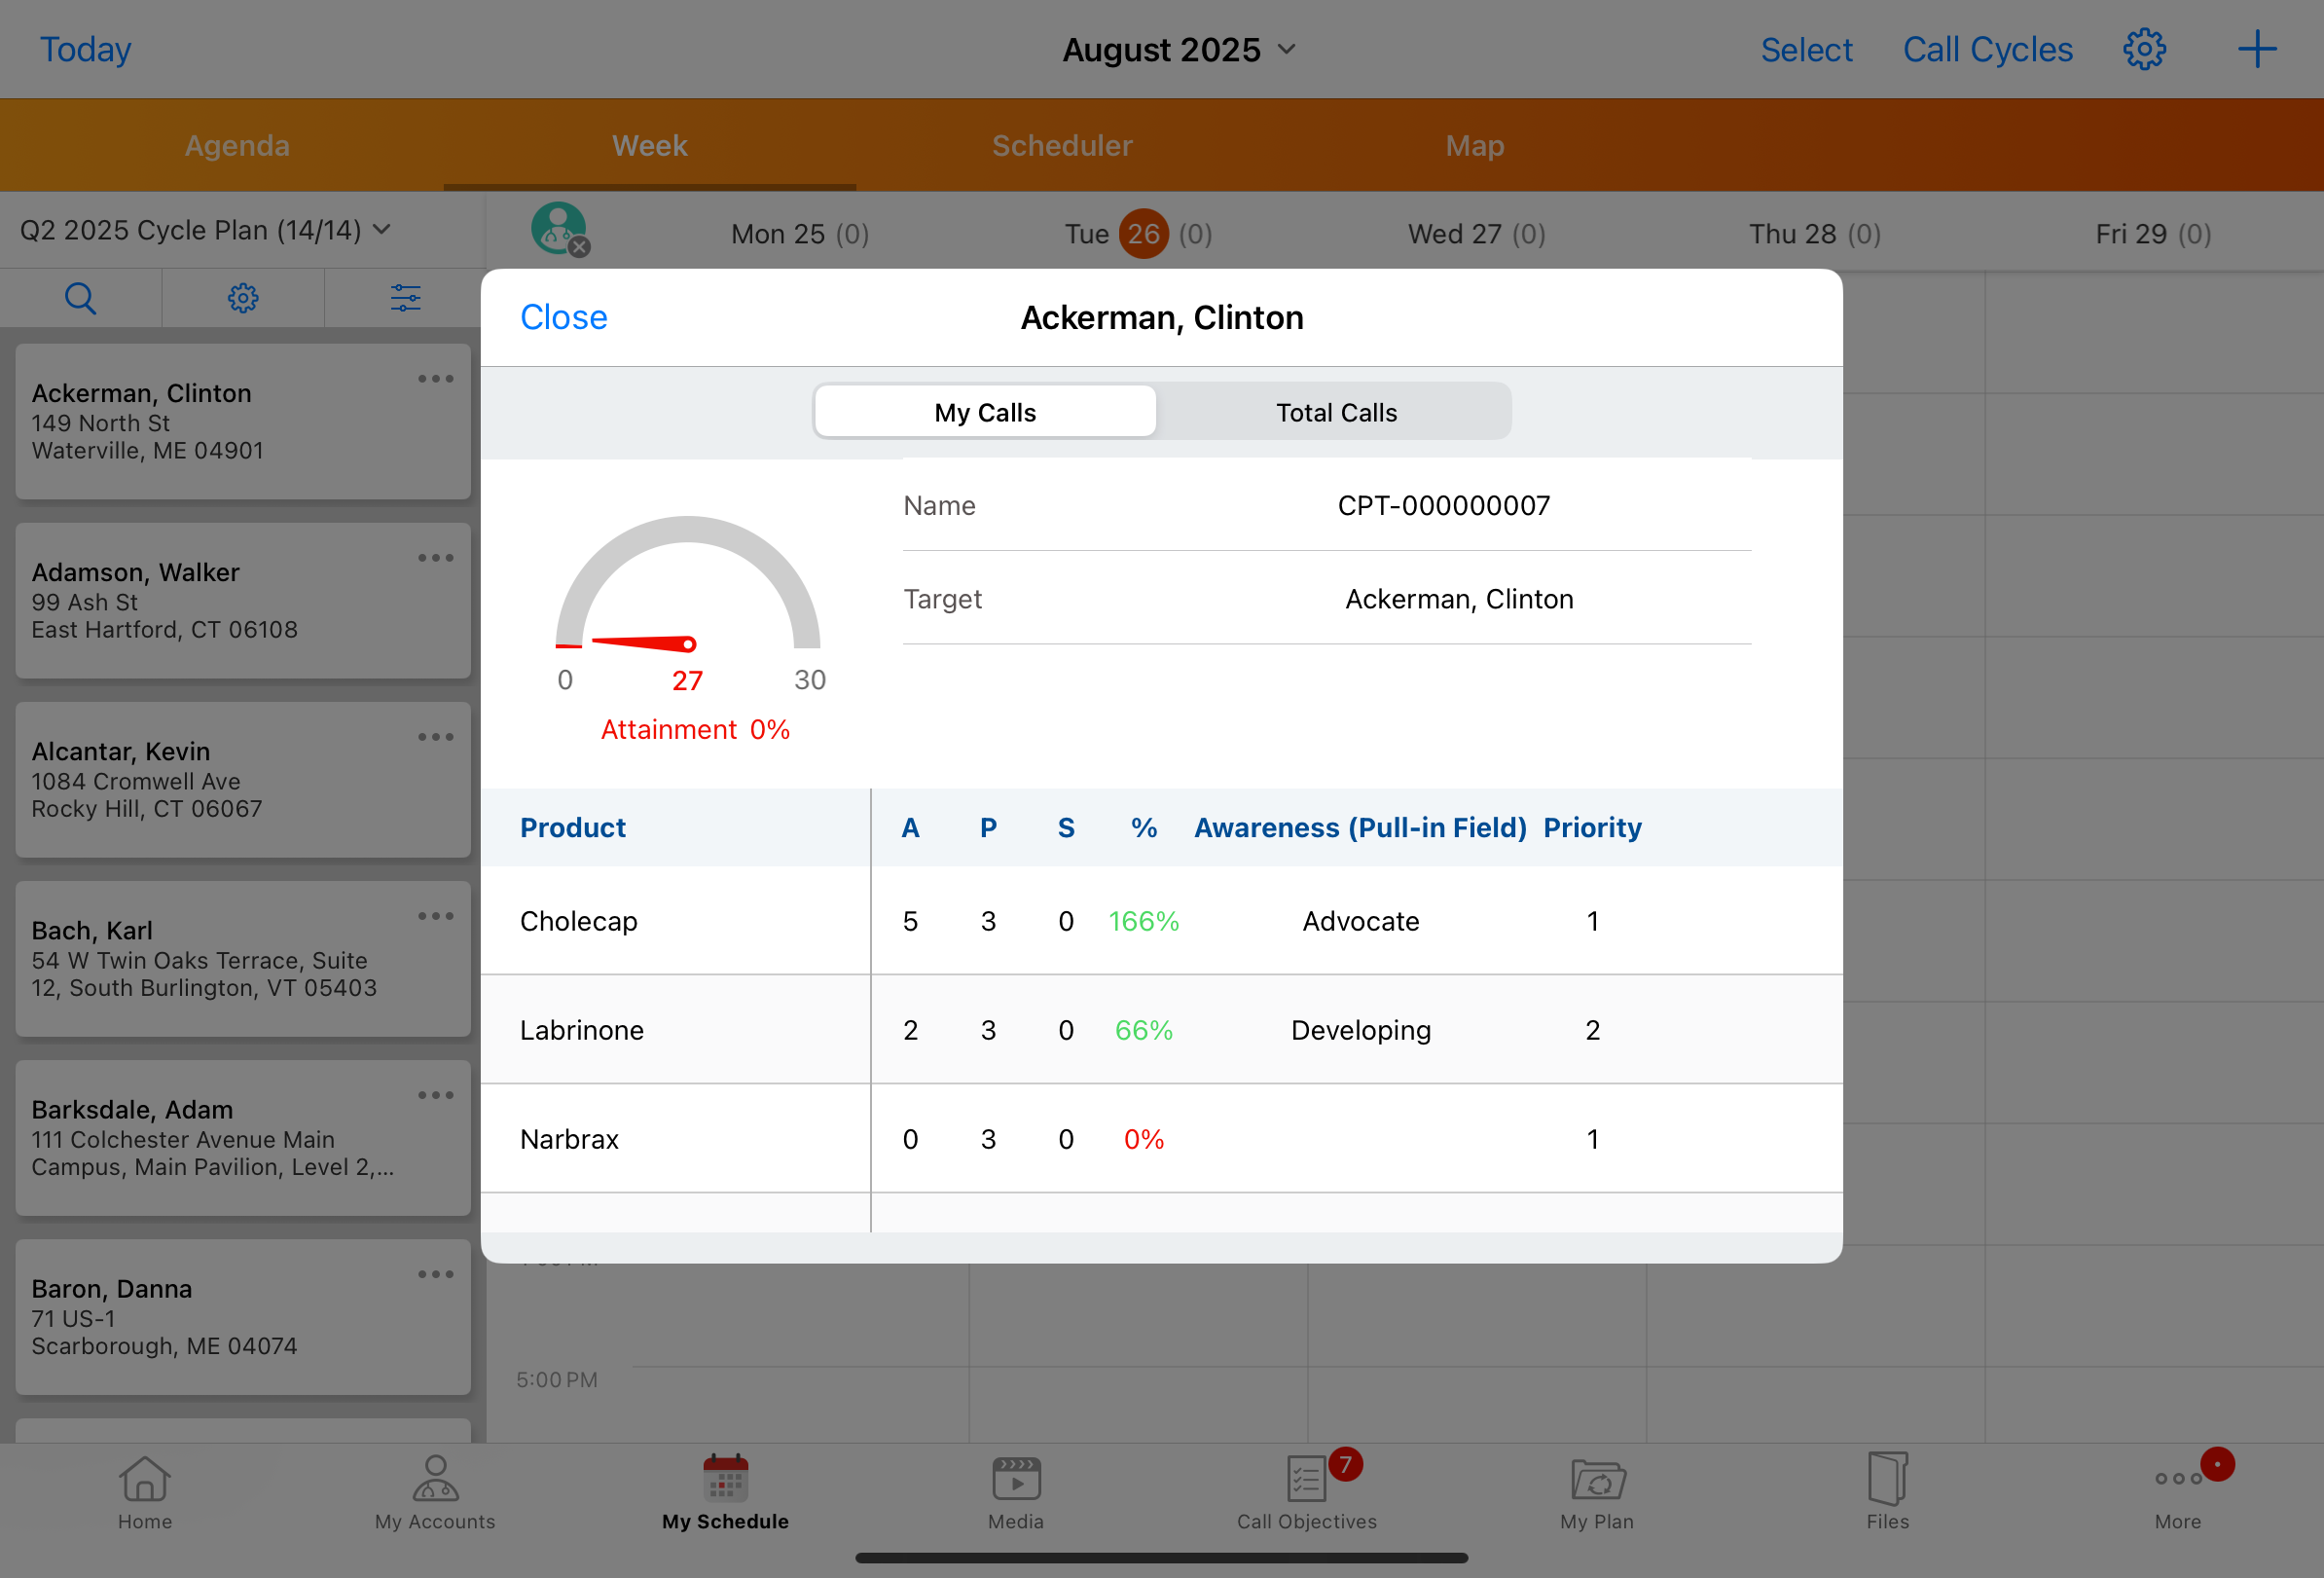Viewport: 2324px width, 1578px height.
Task: Toggle the user avatar filter icon
Action: click(x=559, y=229)
